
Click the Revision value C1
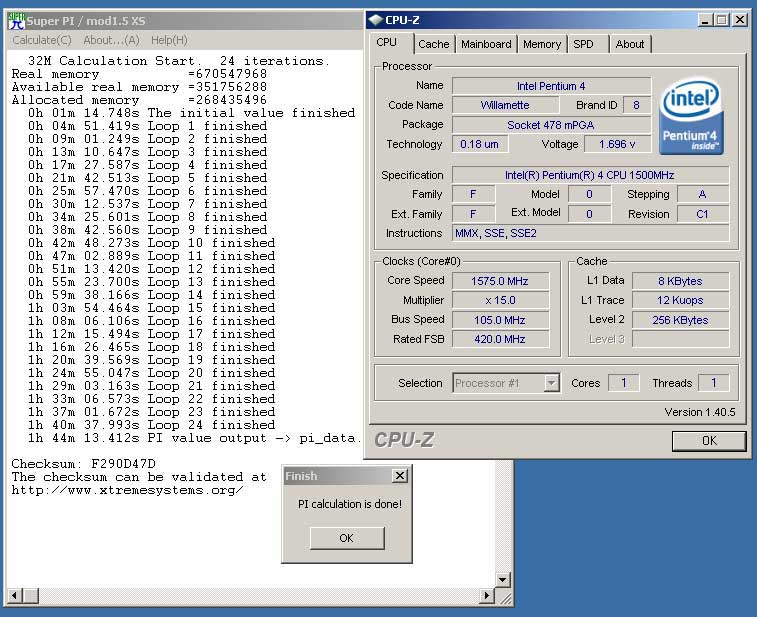pyautogui.click(x=702, y=214)
